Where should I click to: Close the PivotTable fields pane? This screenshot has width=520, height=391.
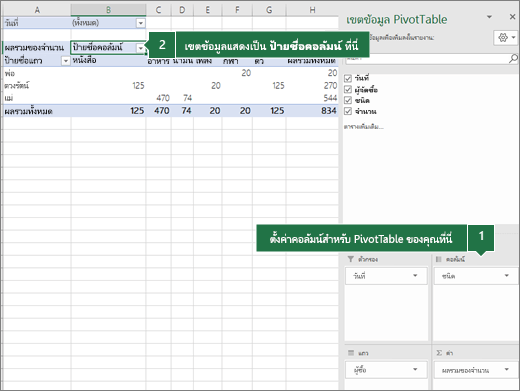(512, 17)
